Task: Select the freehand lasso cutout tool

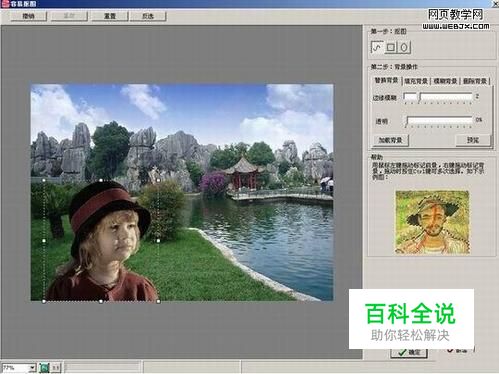Action: (x=377, y=47)
